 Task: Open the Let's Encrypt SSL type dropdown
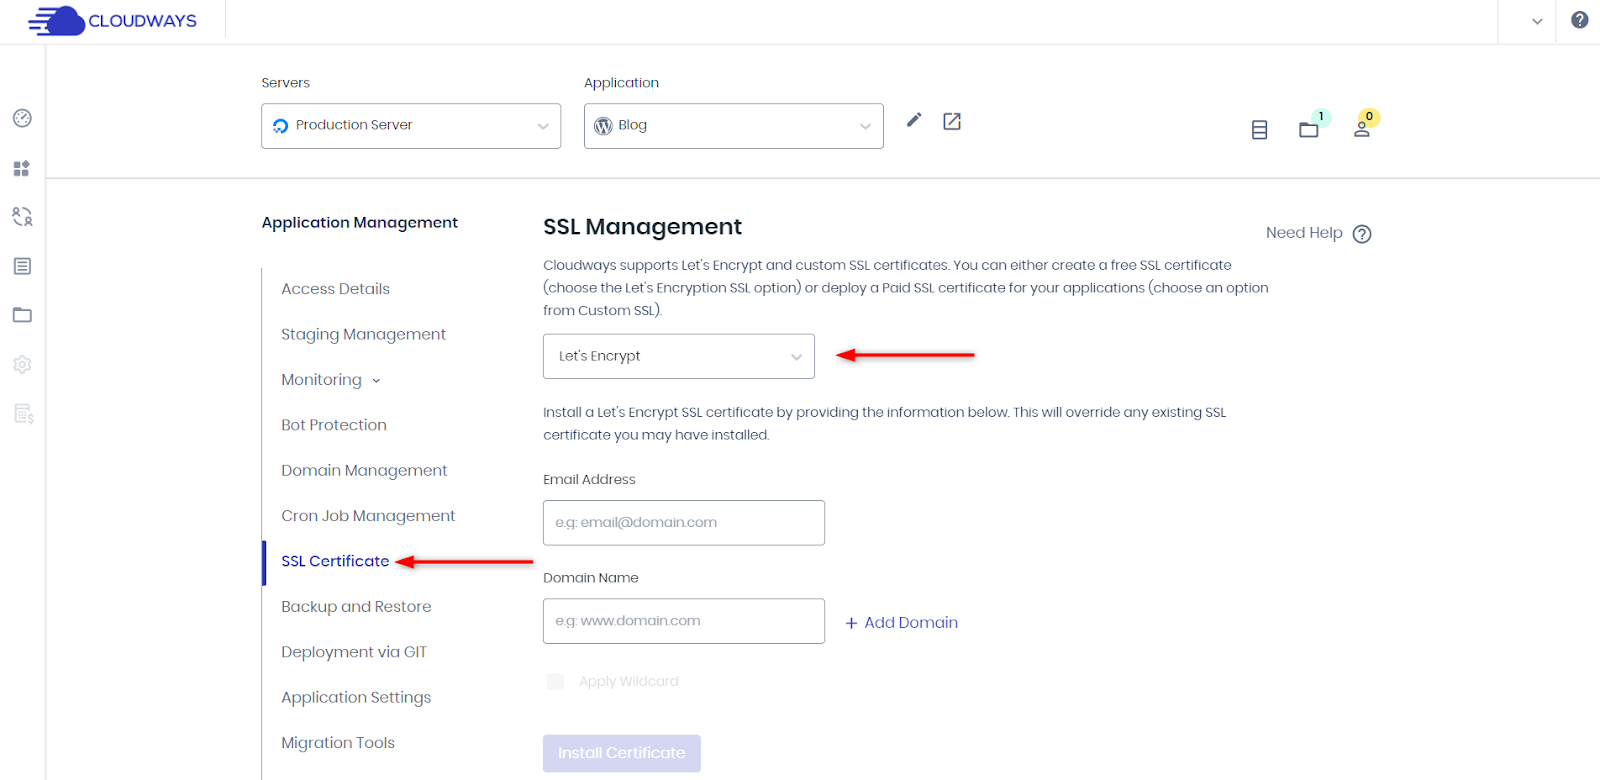tap(679, 356)
